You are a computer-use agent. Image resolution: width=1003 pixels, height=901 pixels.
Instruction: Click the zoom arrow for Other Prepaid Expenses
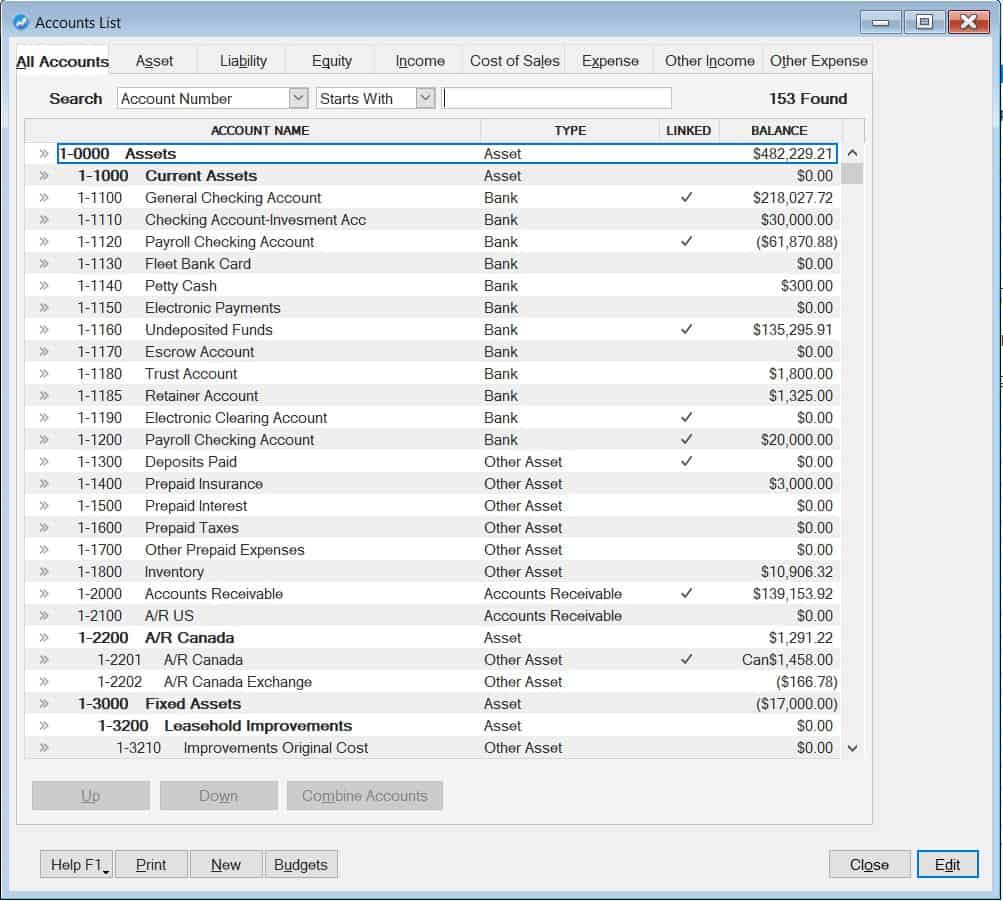pyautogui.click(x=43, y=550)
